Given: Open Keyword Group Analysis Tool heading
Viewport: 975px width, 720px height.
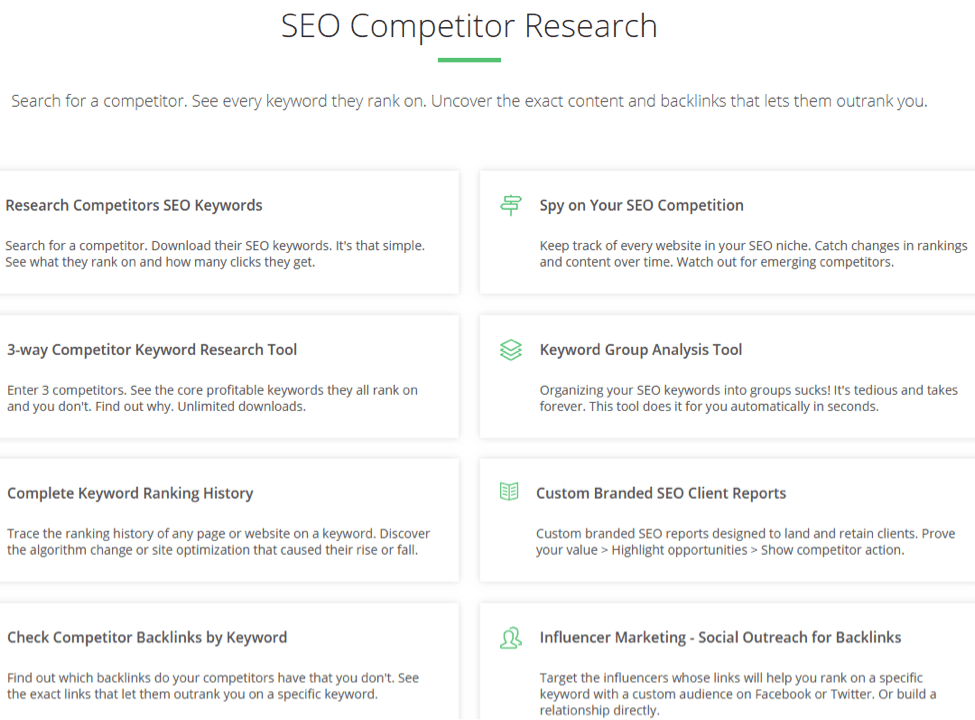Looking at the screenshot, I should [x=640, y=349].
